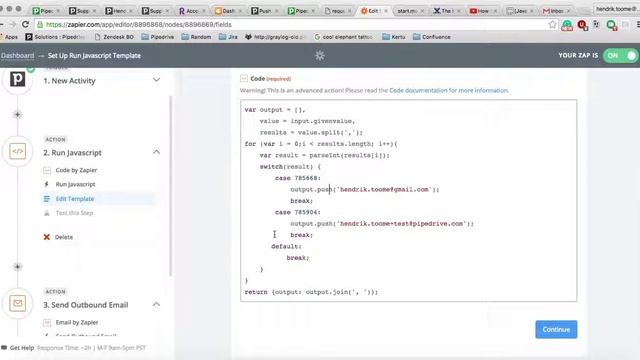Open the Solutions Pipedrive bookmark
Screen dimensions: 640x360
tap(55, 37)
